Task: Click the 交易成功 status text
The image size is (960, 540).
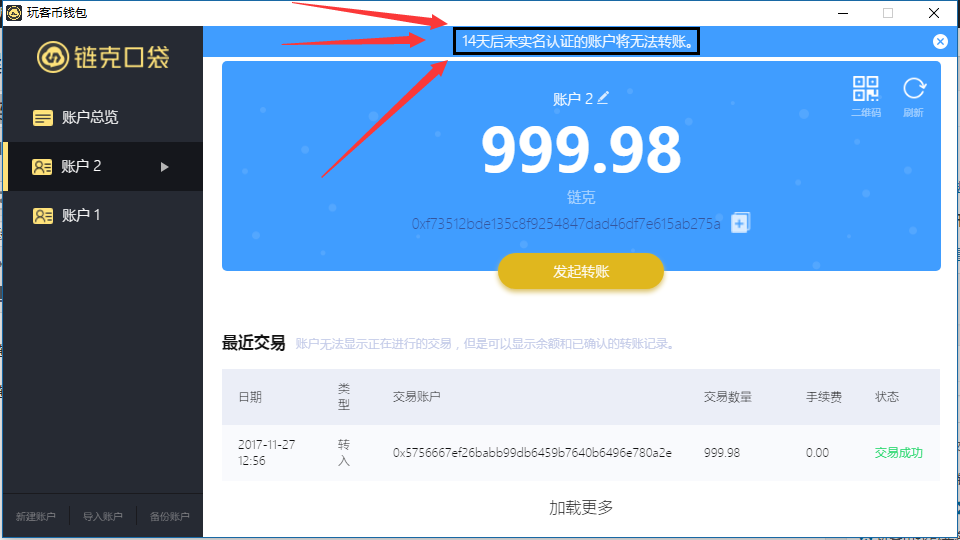Action: click(x=898, y=453)
